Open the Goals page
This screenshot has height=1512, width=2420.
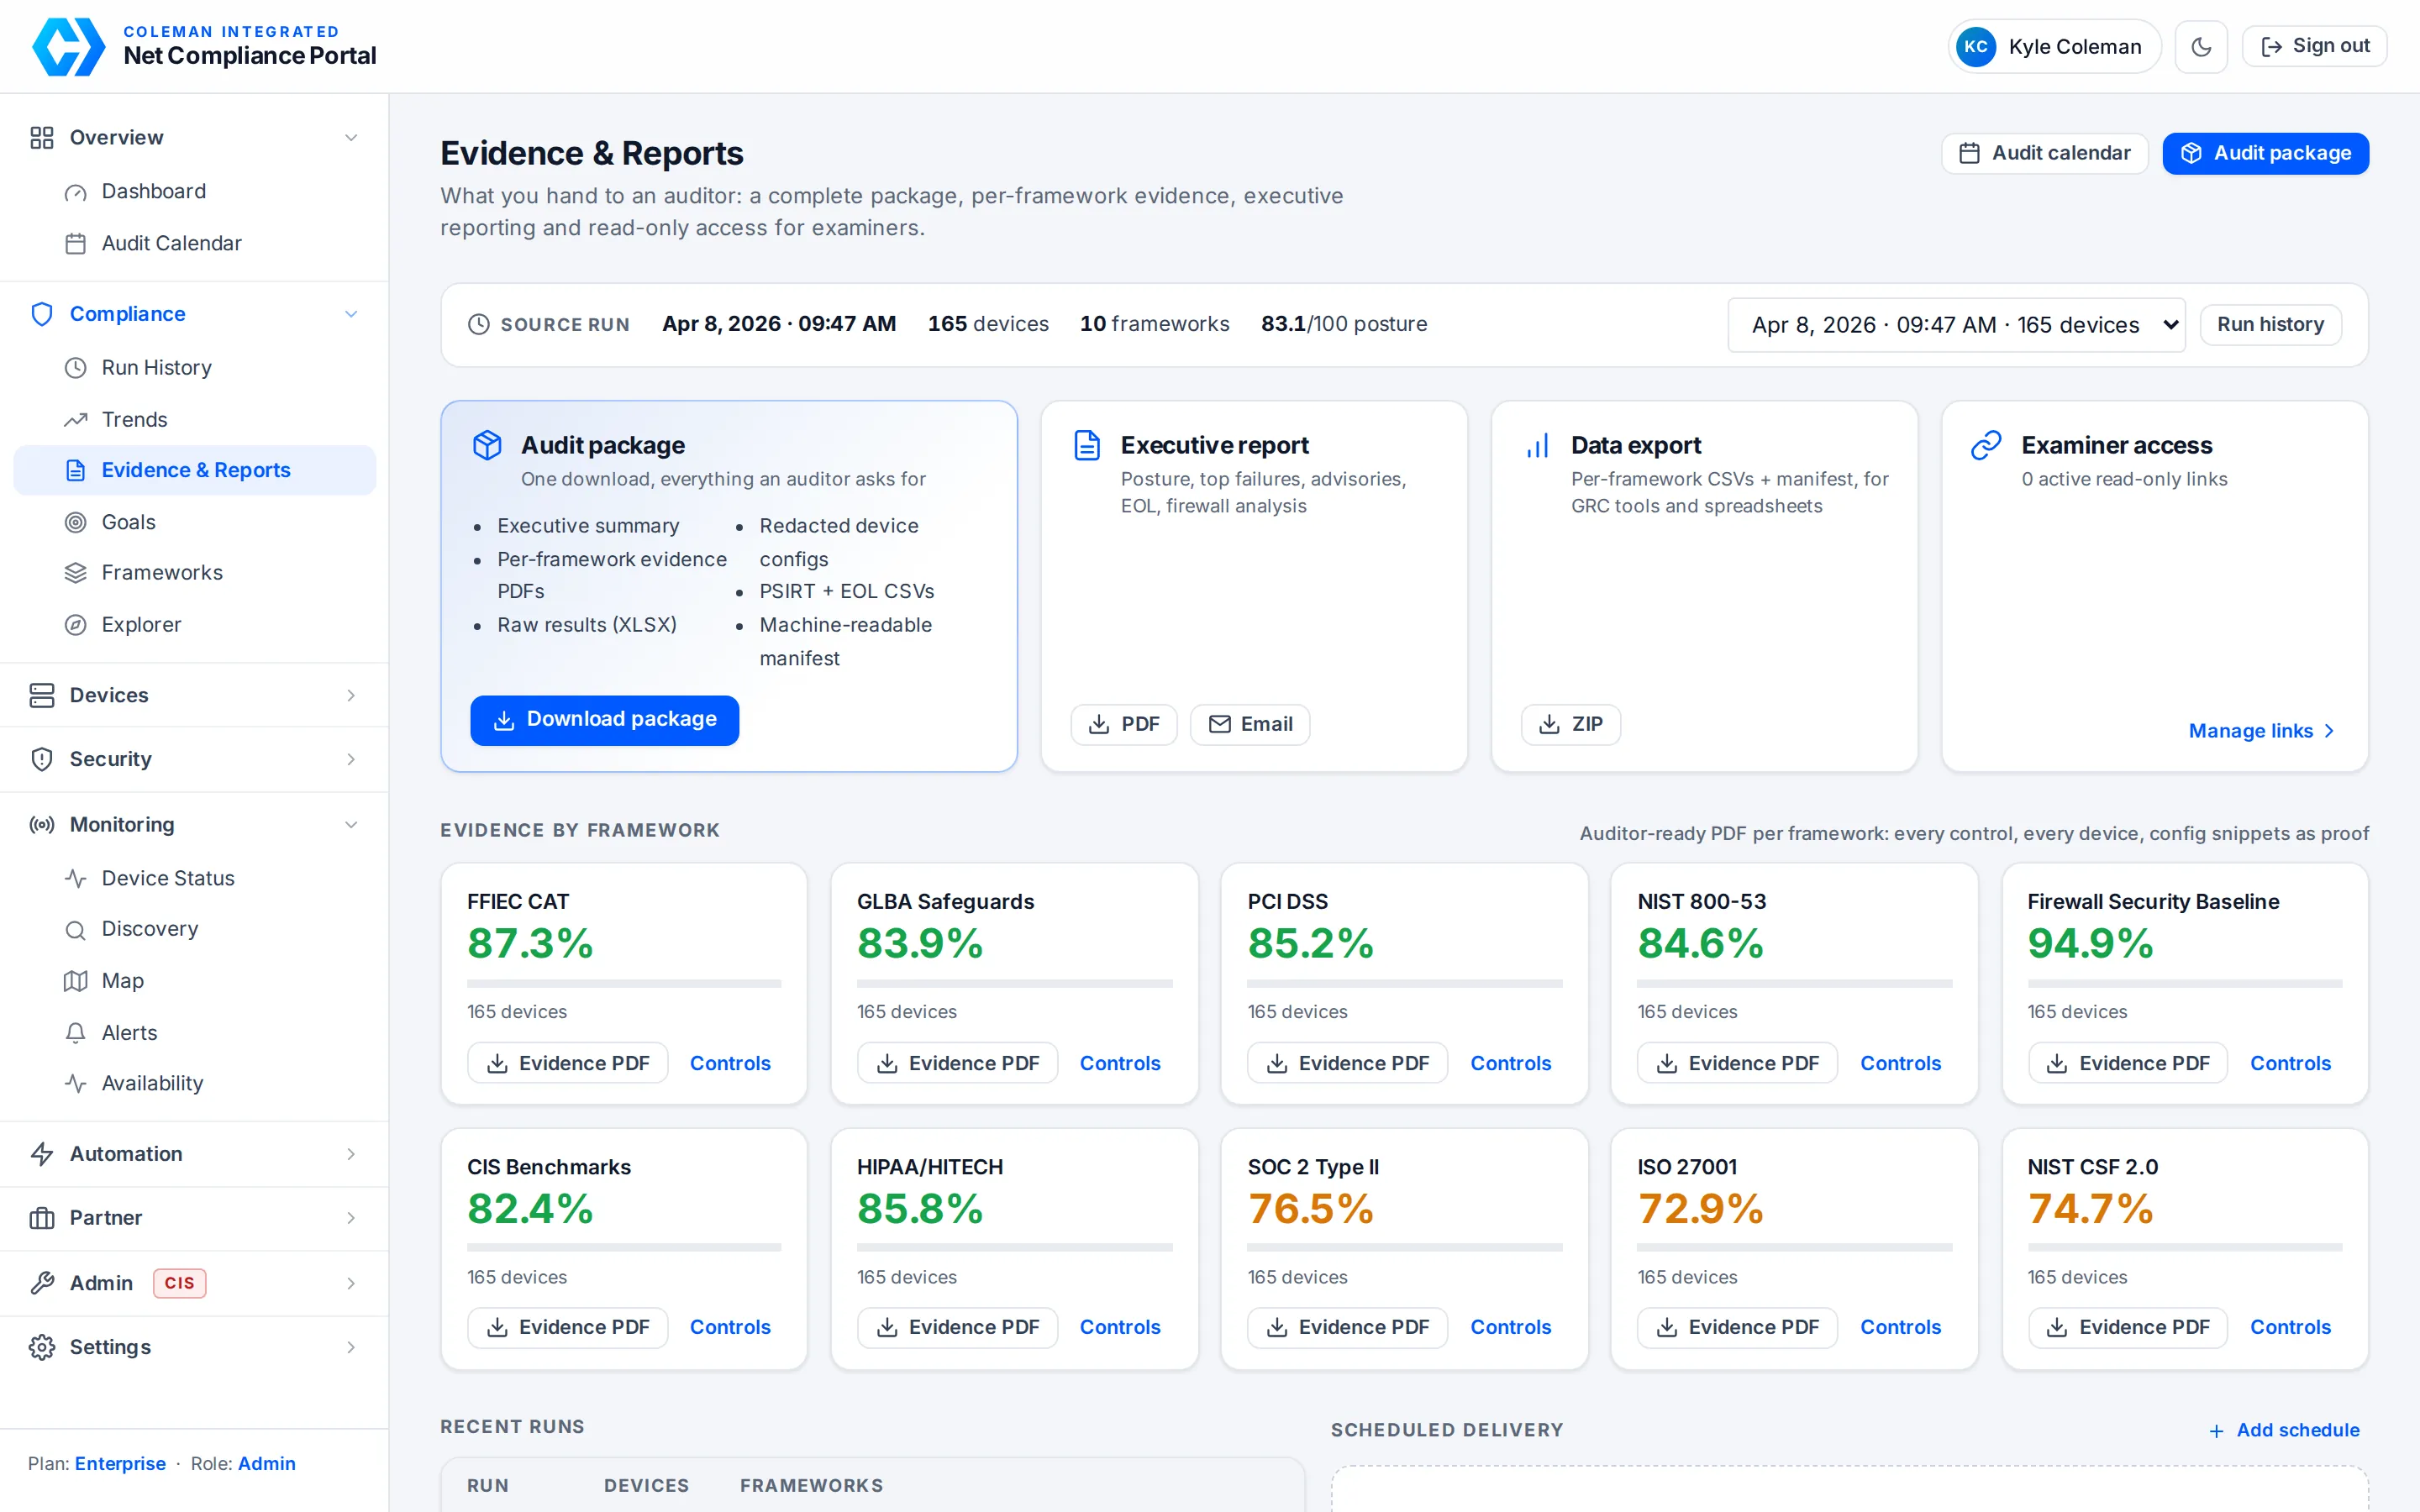[x=194, y=522]
